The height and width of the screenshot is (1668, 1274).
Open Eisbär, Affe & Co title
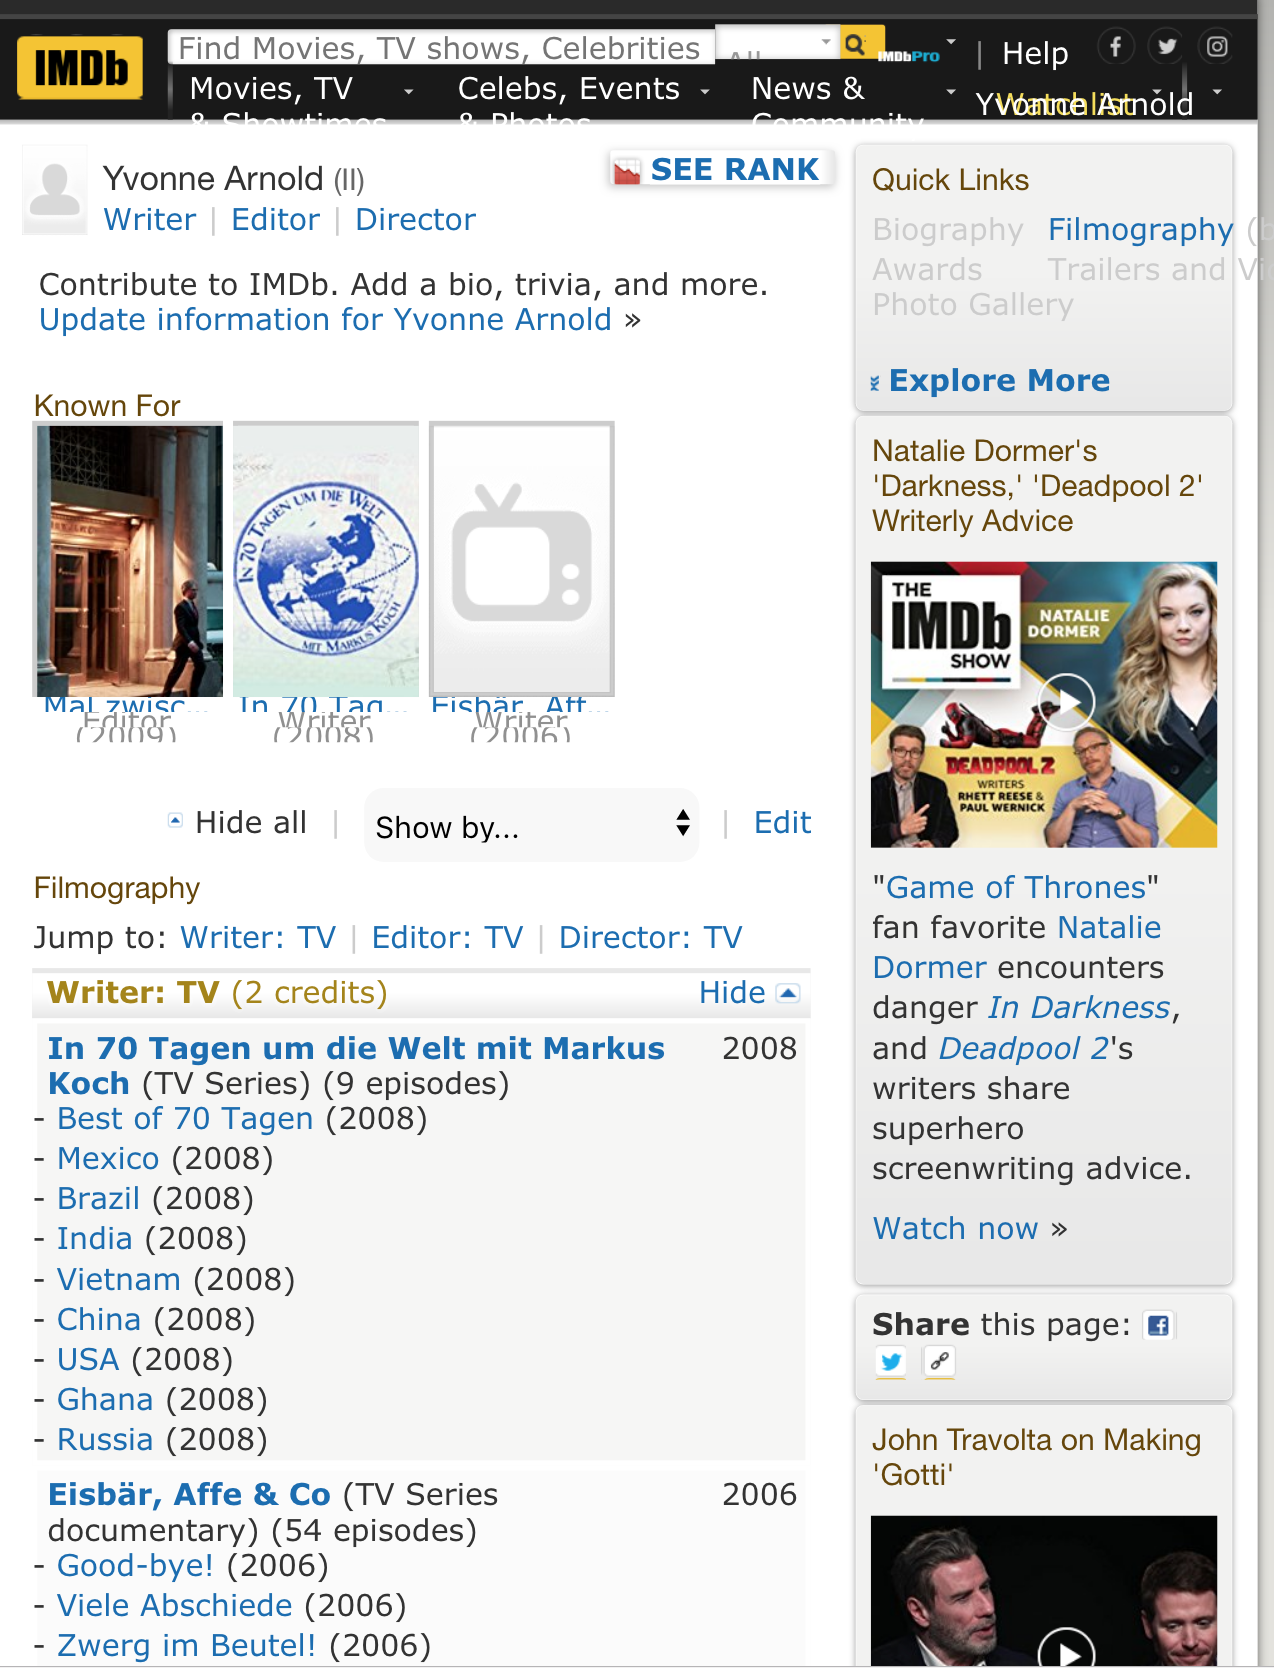click(189, 1495)
